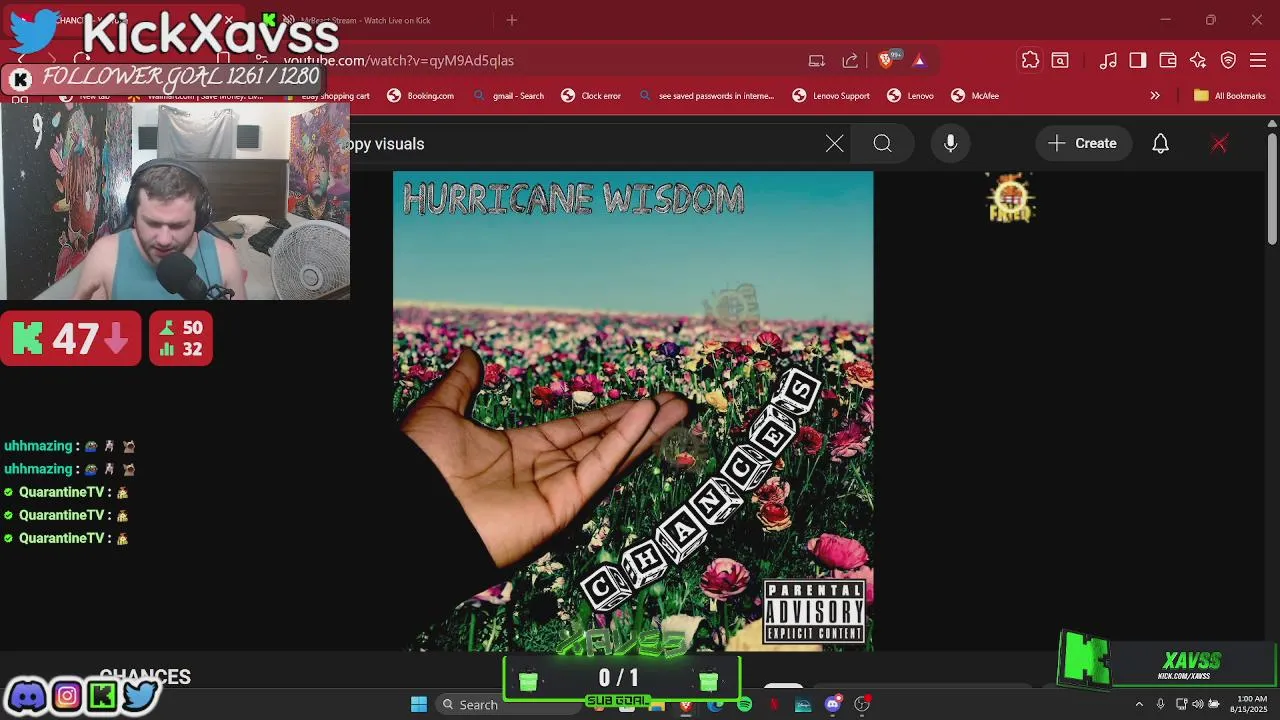This screenshot has width=1280, height=720.
Task: Open the Brave Shields lion icon
Action: tap(886, 61)
